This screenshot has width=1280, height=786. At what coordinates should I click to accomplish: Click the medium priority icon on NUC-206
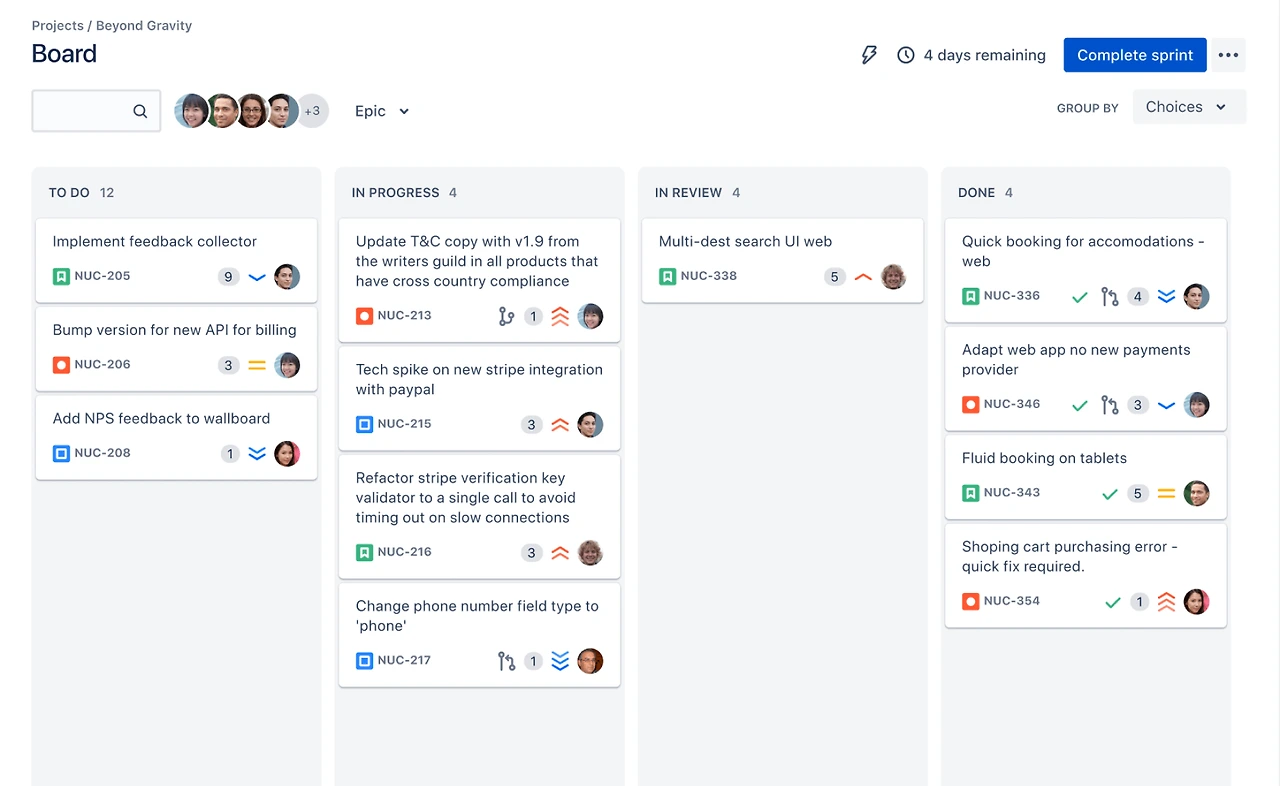tap(257, 365)
